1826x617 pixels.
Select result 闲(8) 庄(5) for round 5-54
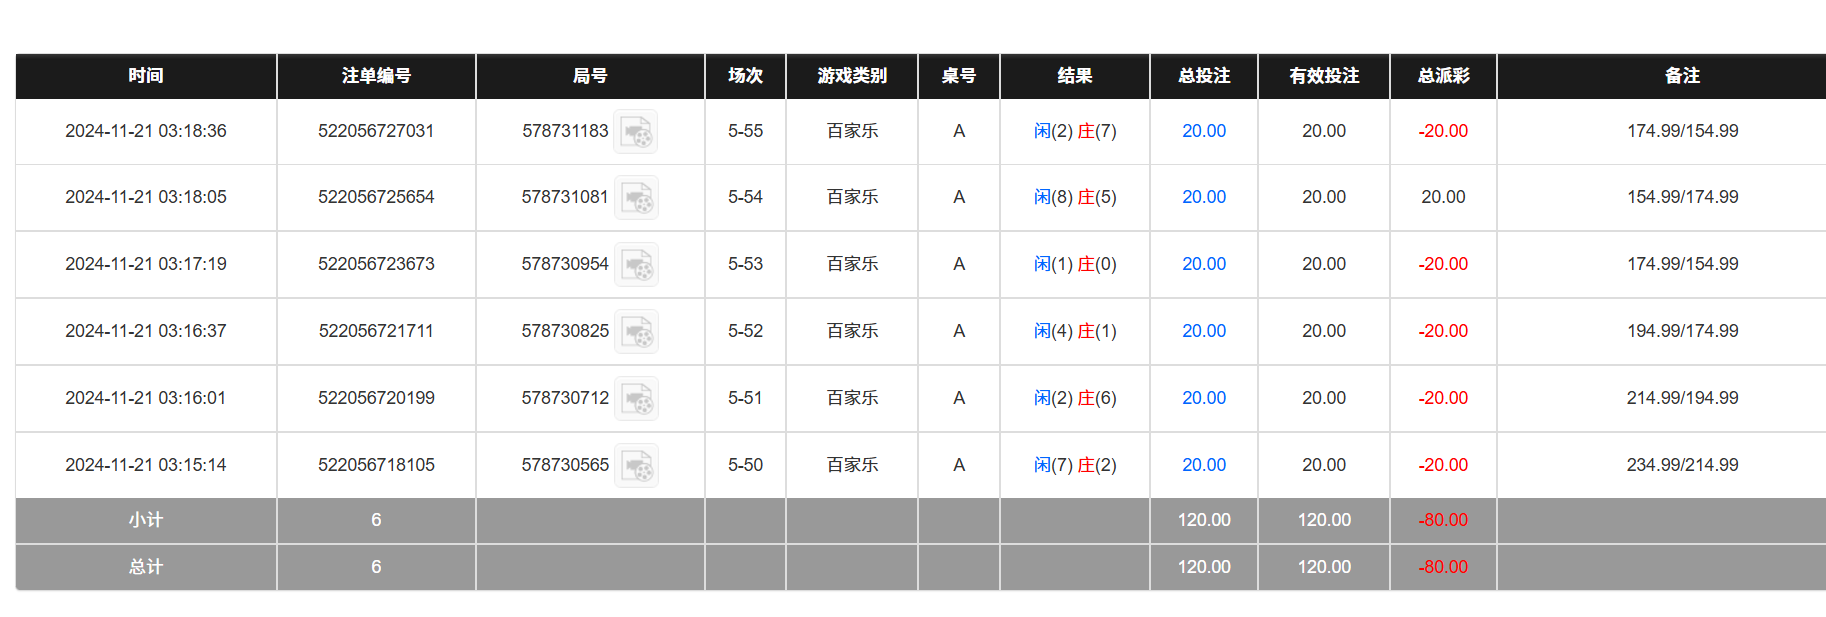pos(1075,197)
